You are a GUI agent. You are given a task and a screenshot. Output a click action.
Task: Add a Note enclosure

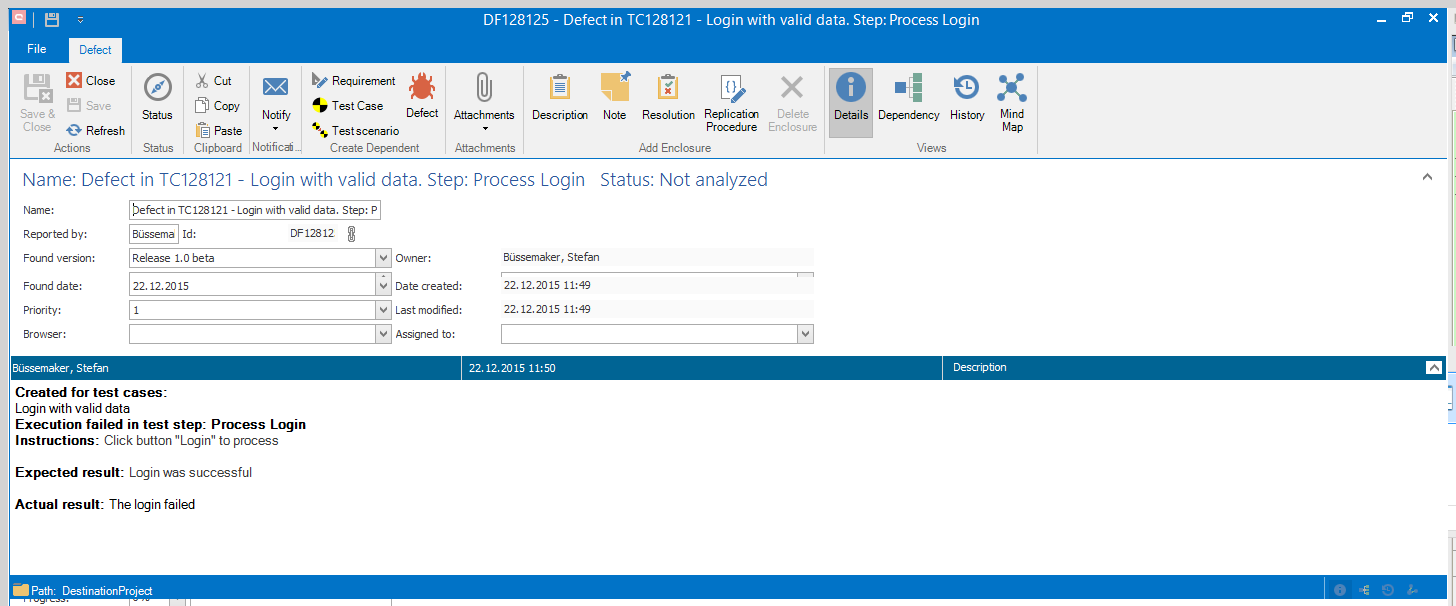[x=614, y=100]
